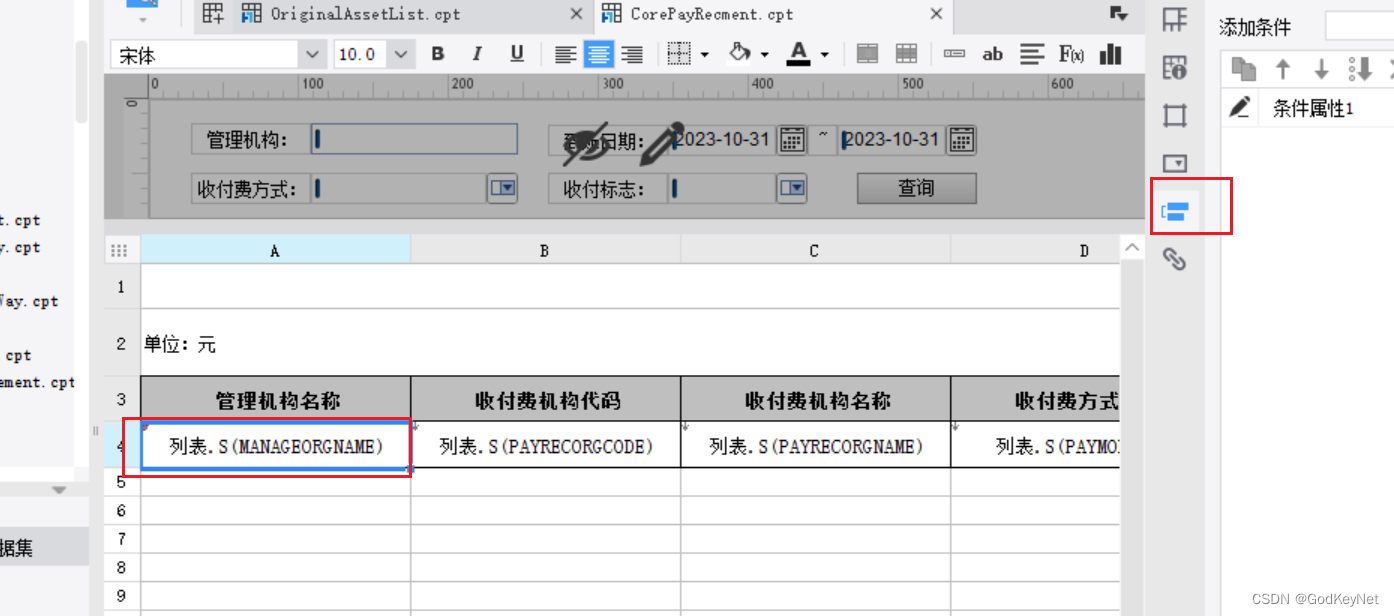Screen dimensions: 1394x616
Task: Align cell text to the right
Action: (632, 54)
